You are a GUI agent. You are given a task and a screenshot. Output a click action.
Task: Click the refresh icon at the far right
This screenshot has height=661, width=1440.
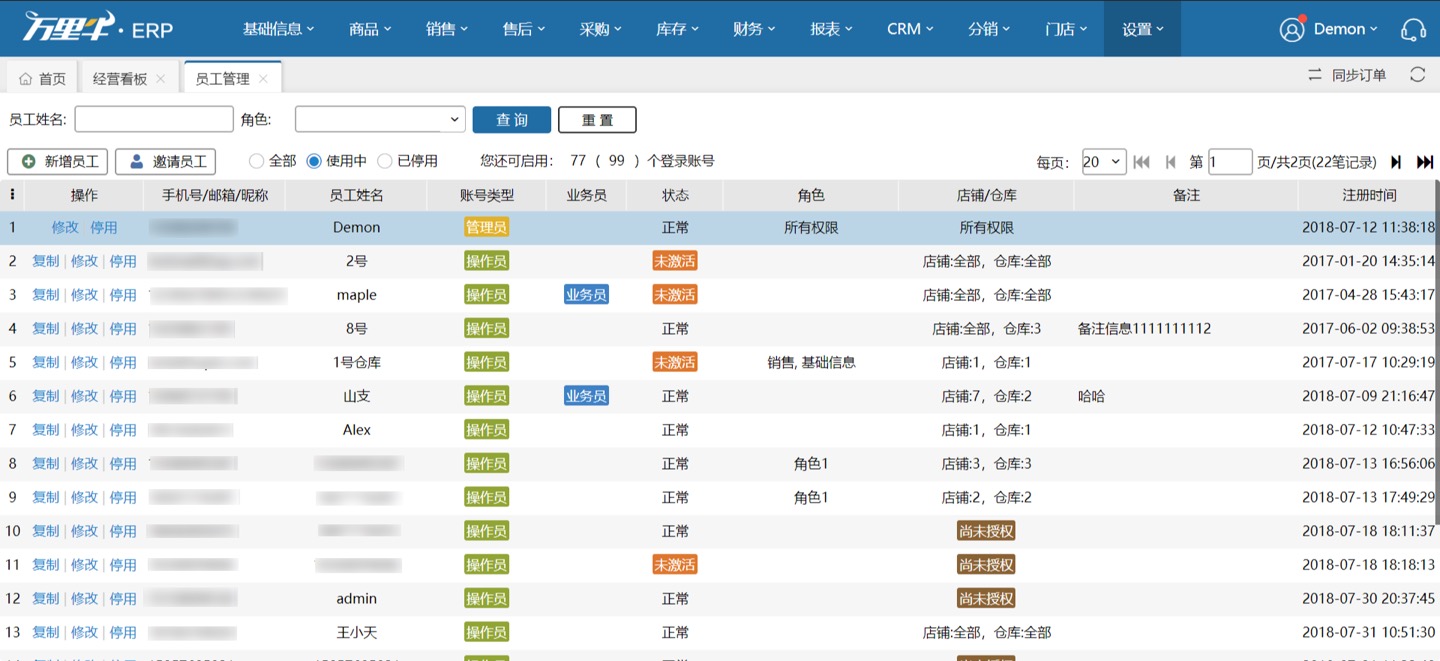coord(1417,74)
